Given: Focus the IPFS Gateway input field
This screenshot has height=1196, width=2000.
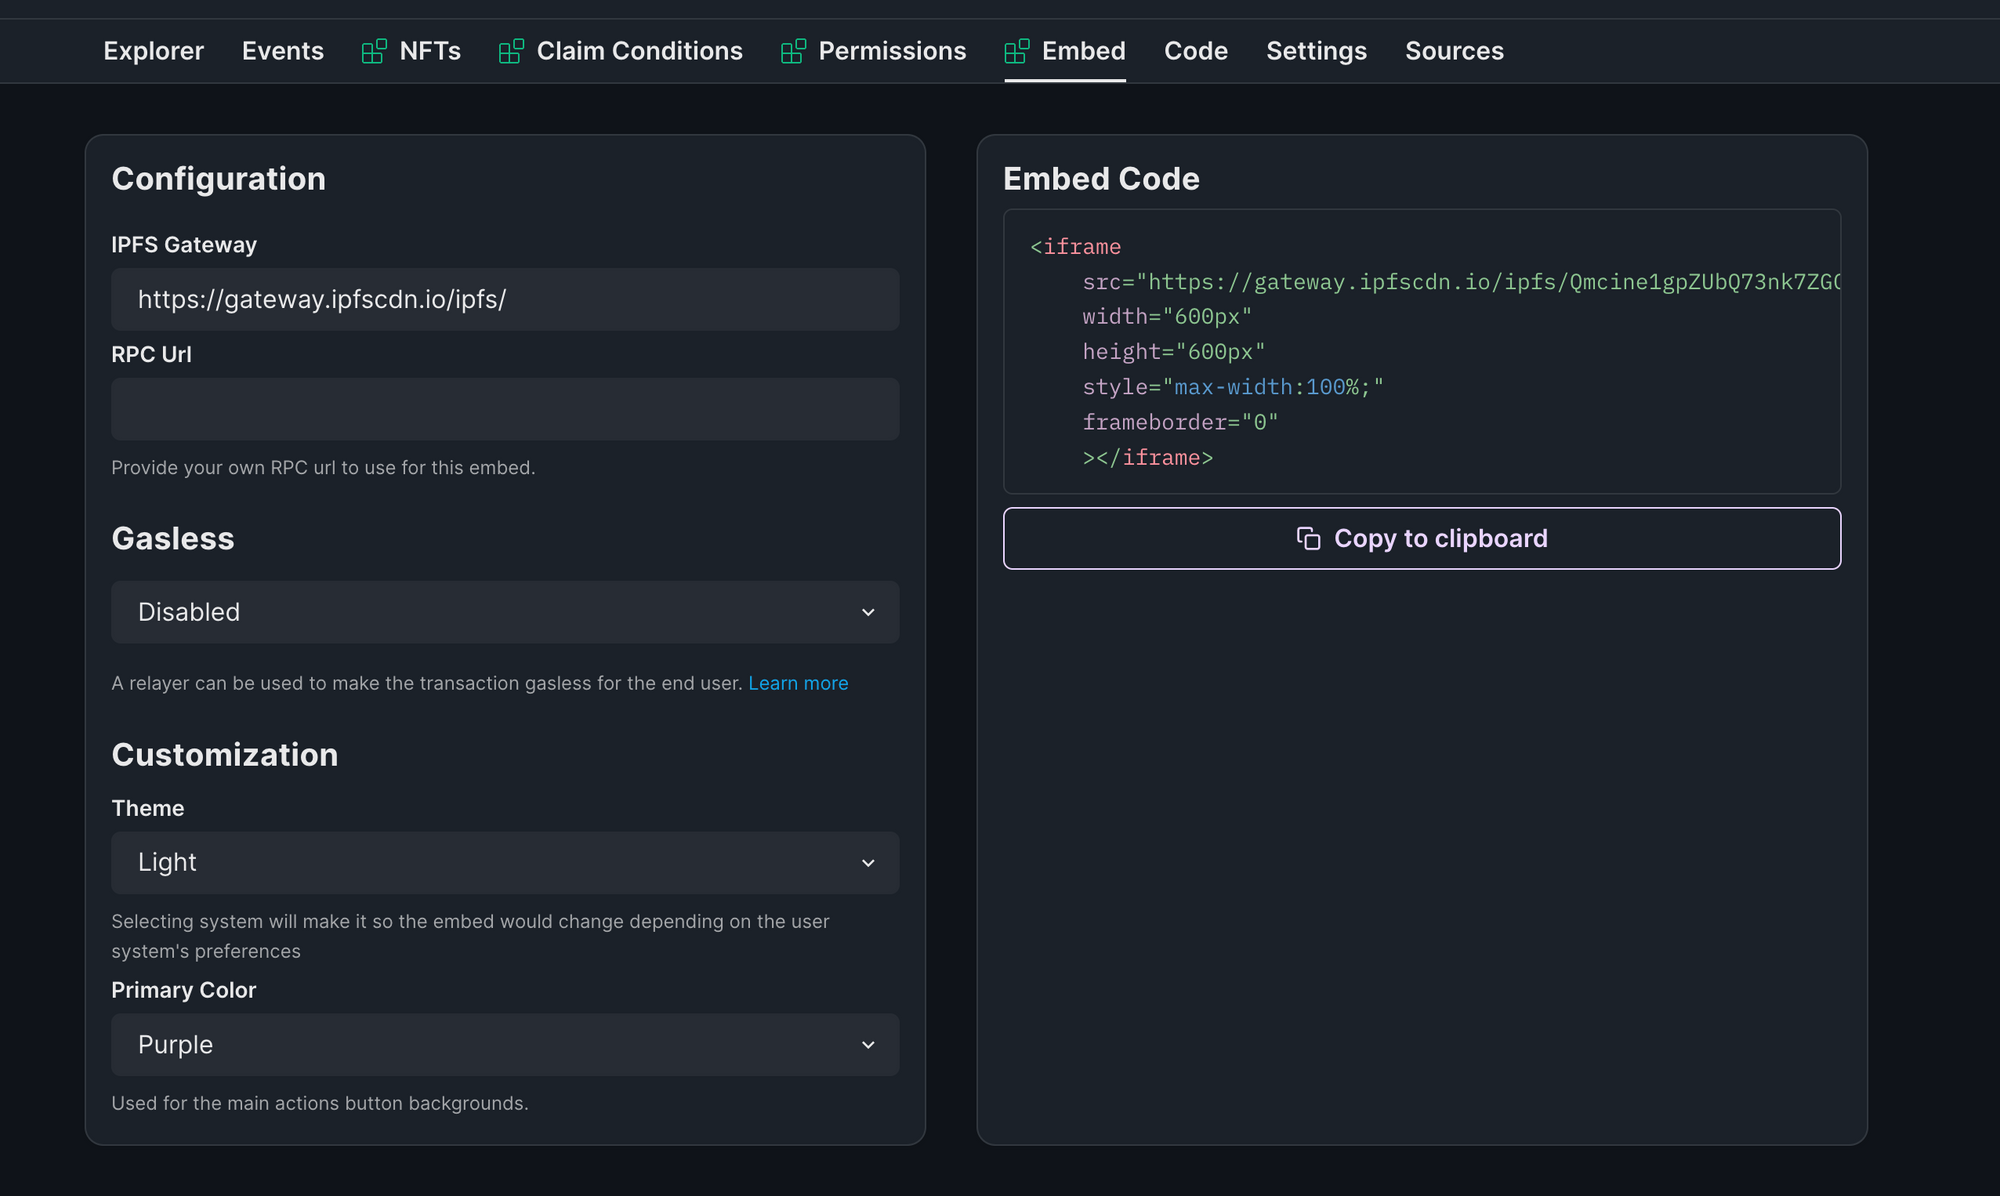Looking at the screenshot, I should [505, 299].
